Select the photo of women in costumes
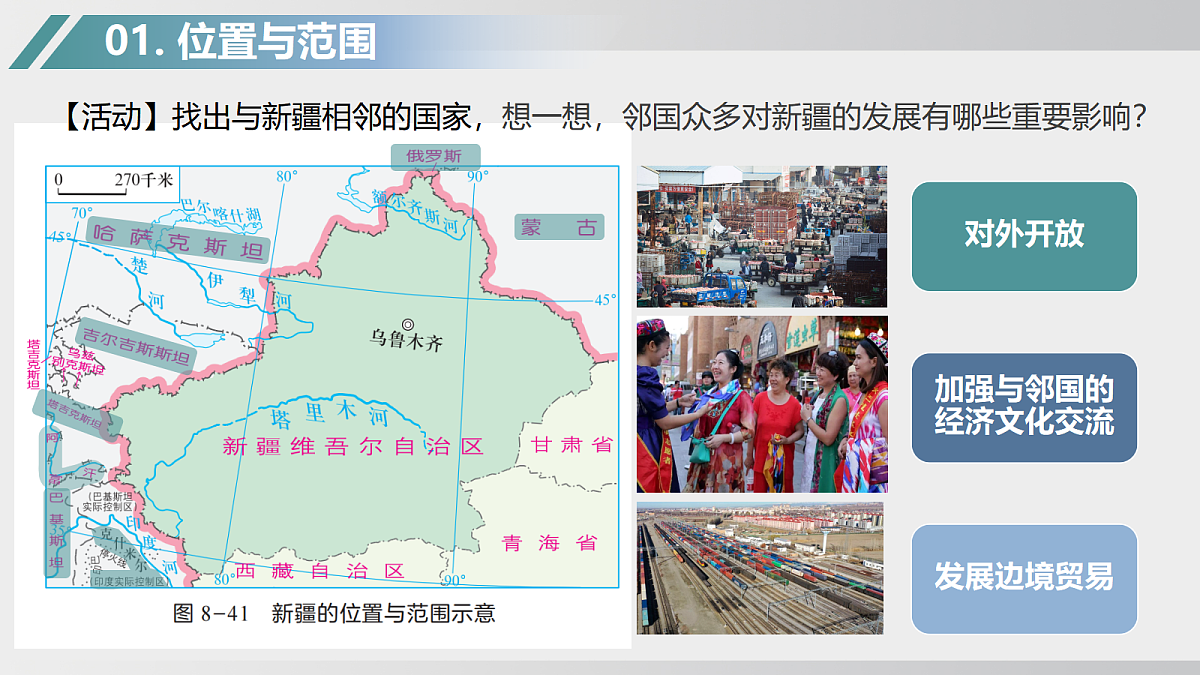 (x=762, y=405)
